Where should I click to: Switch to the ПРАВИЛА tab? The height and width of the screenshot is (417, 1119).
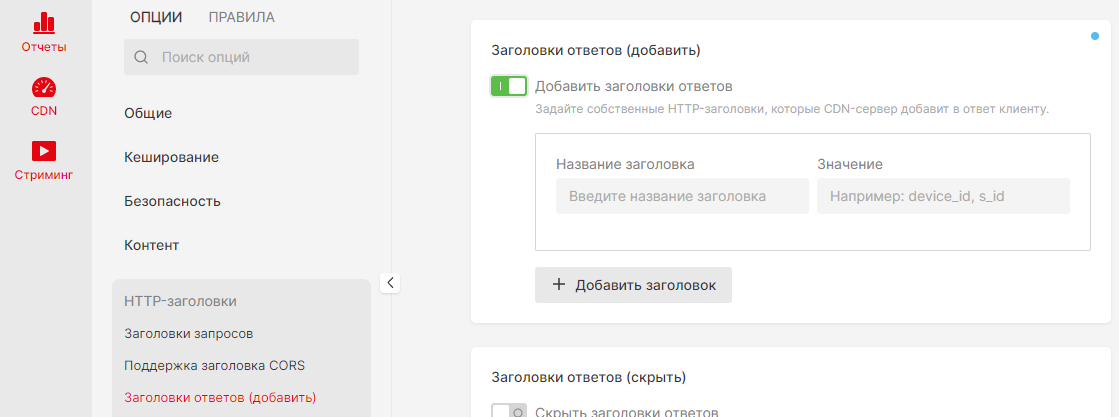(241, 17)
